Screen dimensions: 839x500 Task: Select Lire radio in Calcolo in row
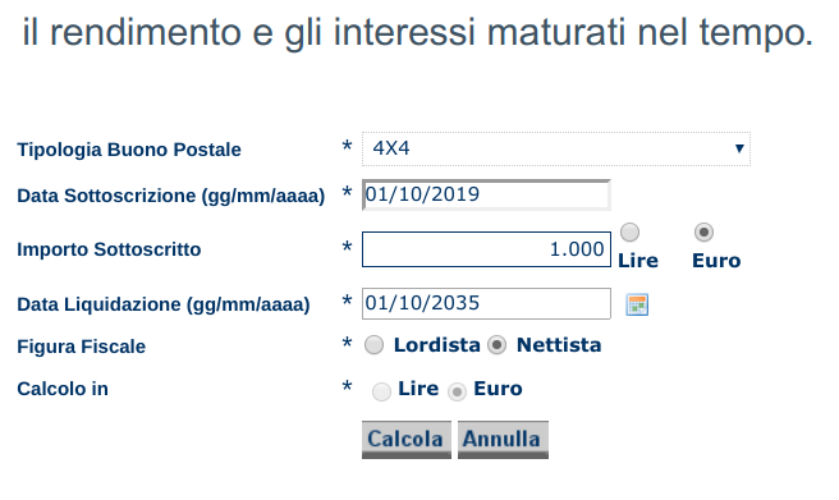[x=381, y=392]
